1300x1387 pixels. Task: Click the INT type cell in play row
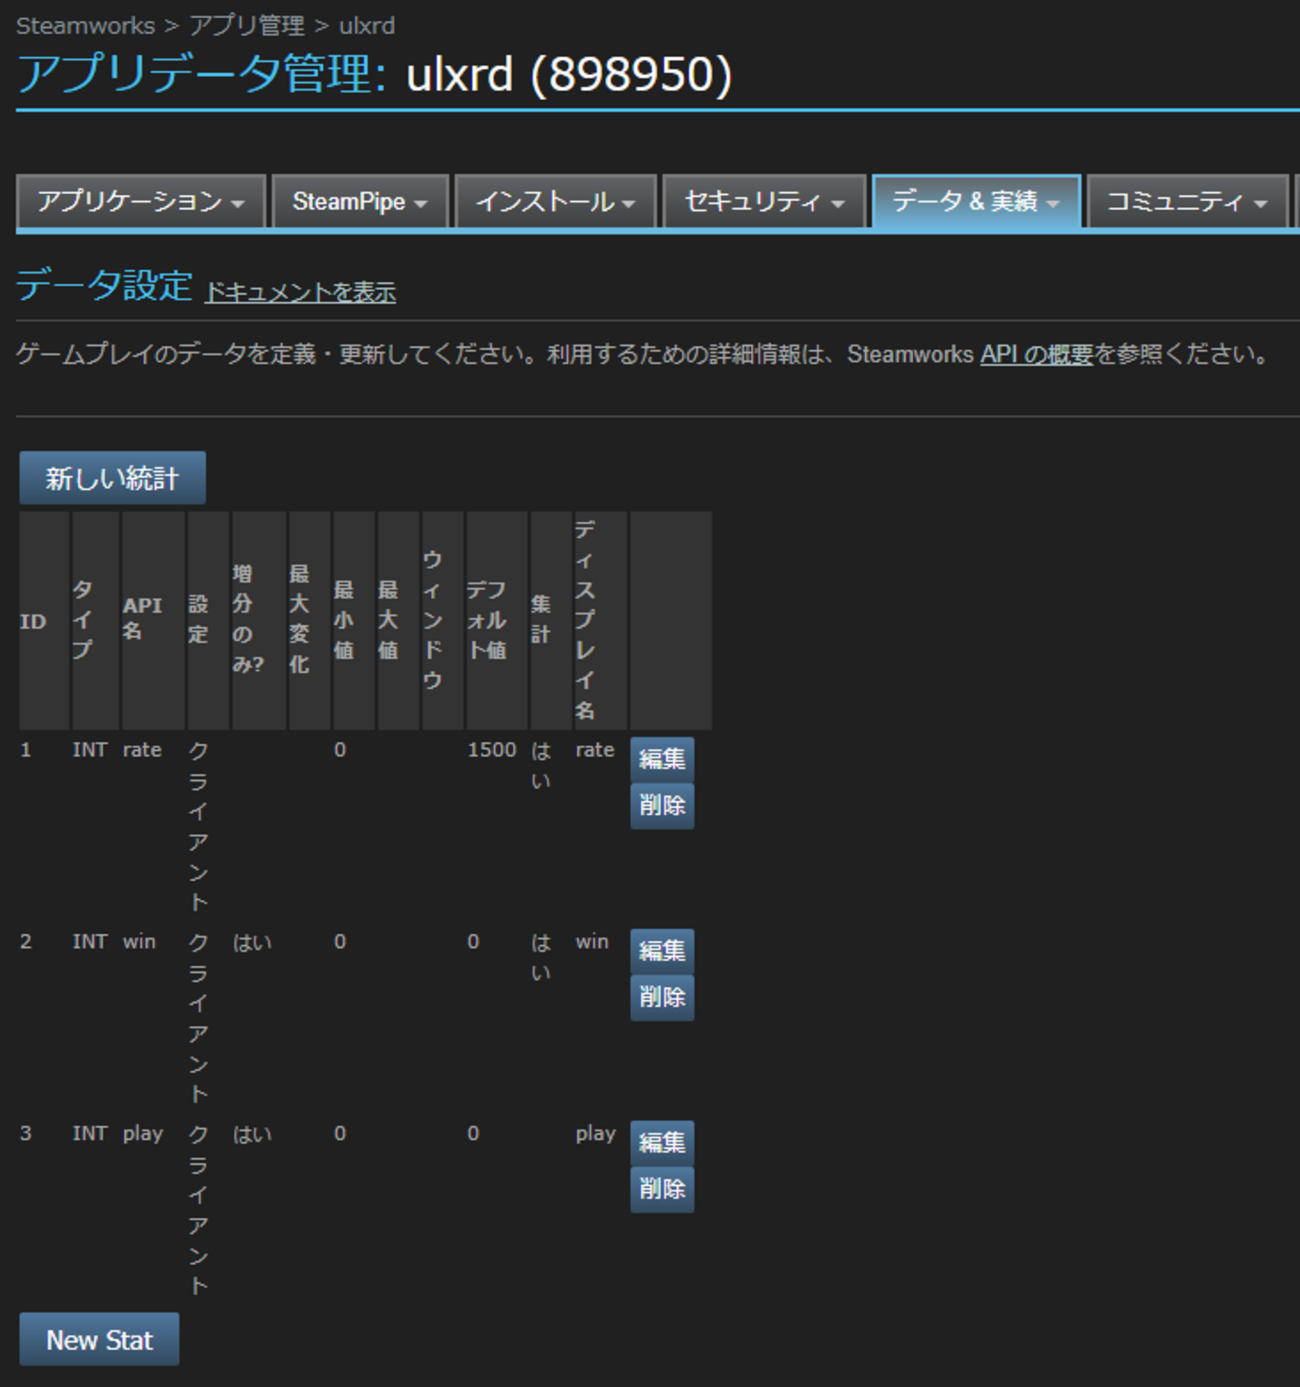[90, 1134]
